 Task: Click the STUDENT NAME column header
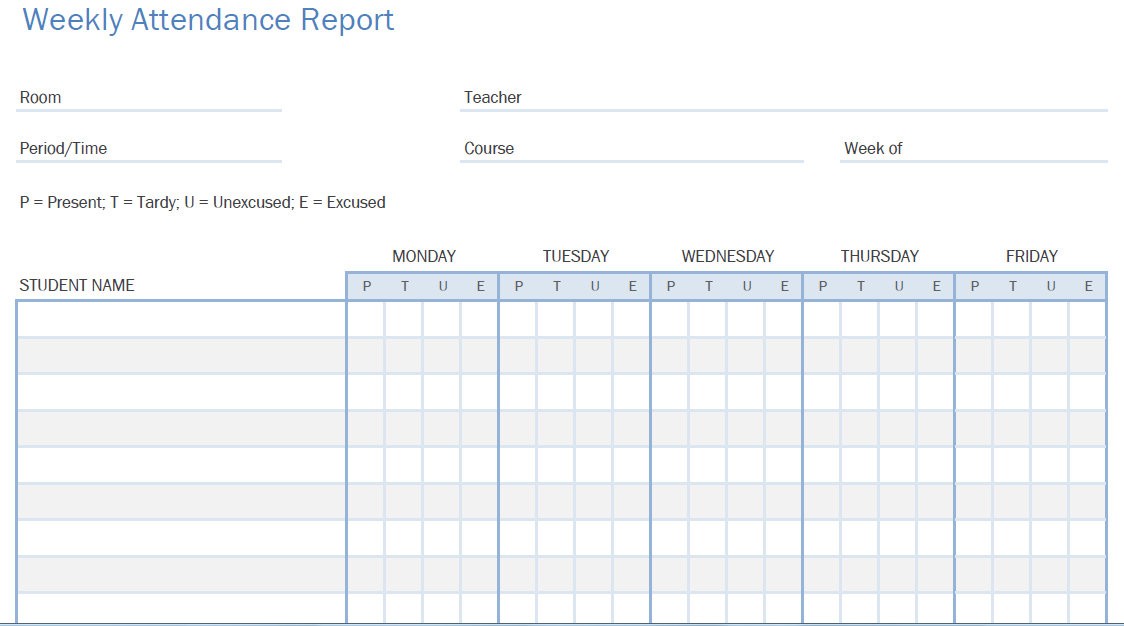(x=77, y=285)
